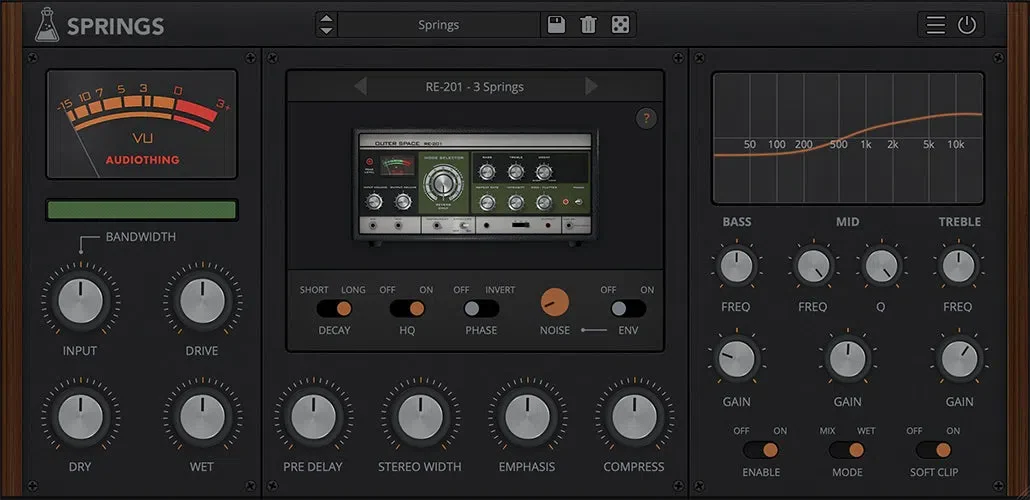1030x500 pixels.
Task: Delete preset using the trash icon
Action: (x=588, y=25)
